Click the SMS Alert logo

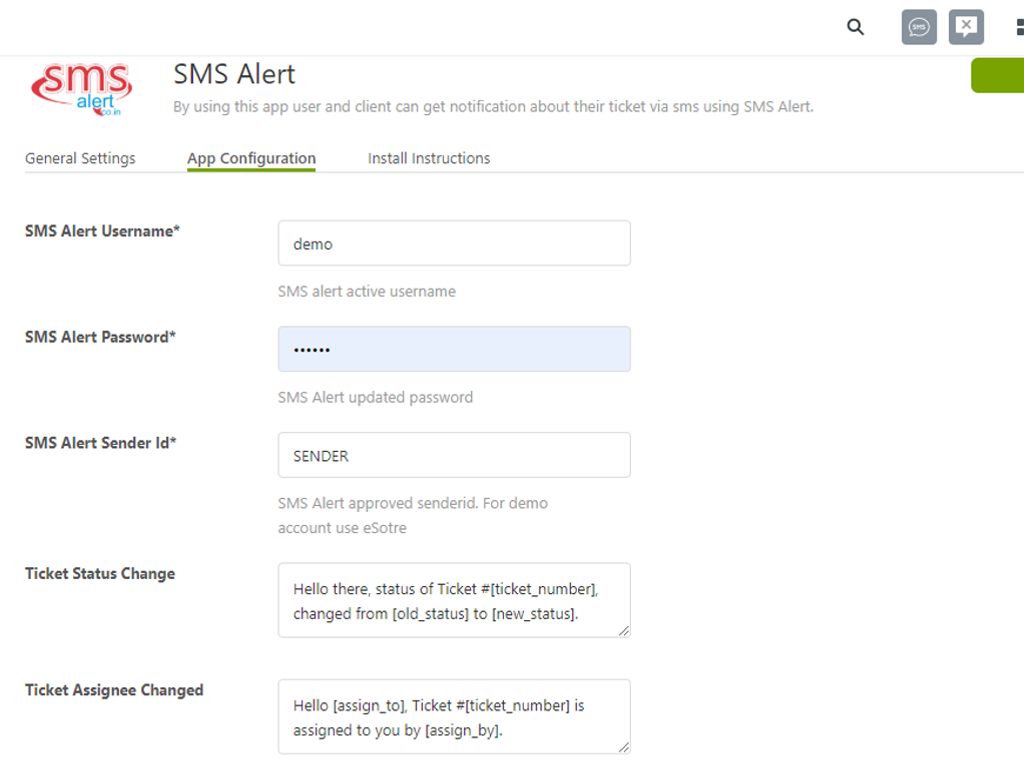(82, 89)
